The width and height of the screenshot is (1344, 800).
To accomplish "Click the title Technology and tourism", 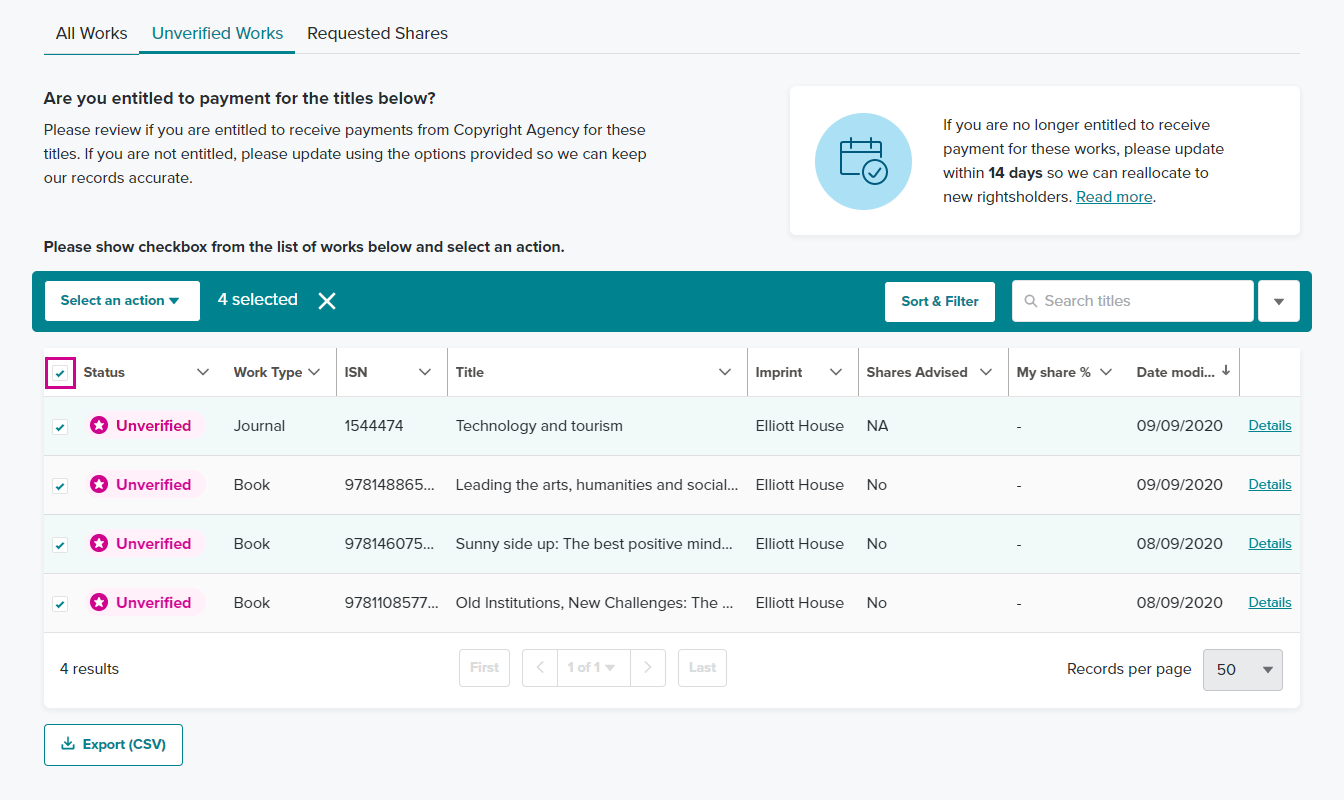I will (x=539, y=426).
